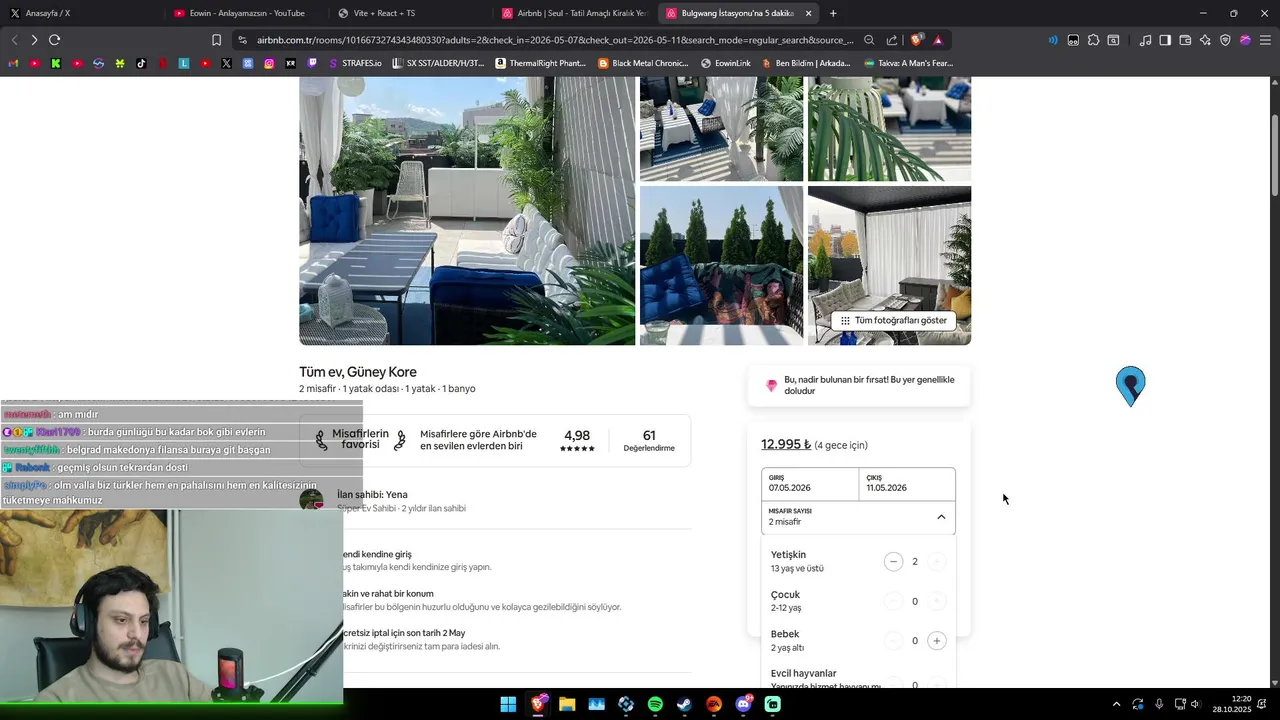Screen dimensions: 1280x720
Task: Increase the Bebek infant count
Action: [936, 641]
